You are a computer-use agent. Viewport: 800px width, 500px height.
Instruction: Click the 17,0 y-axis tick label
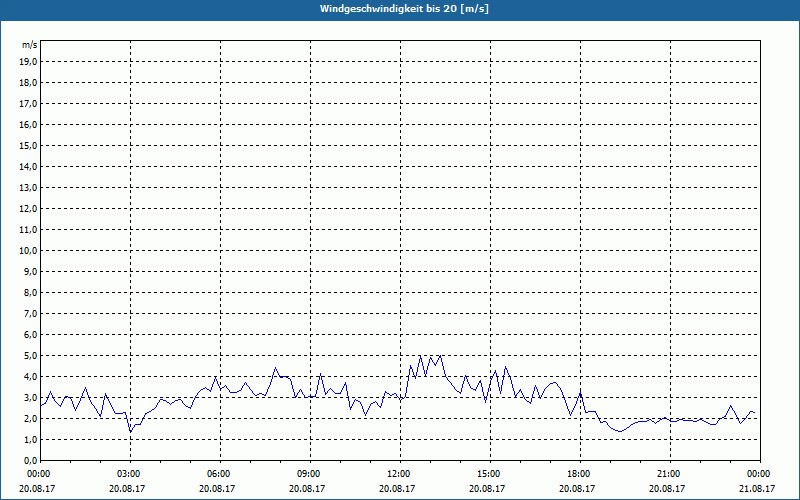(28, 103)
